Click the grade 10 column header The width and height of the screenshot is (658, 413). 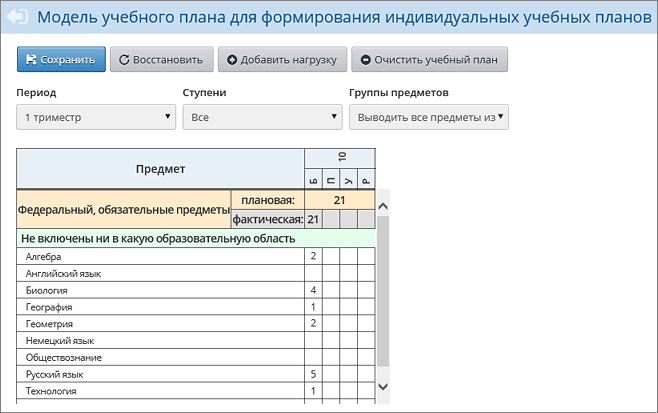tap(340, 158)
